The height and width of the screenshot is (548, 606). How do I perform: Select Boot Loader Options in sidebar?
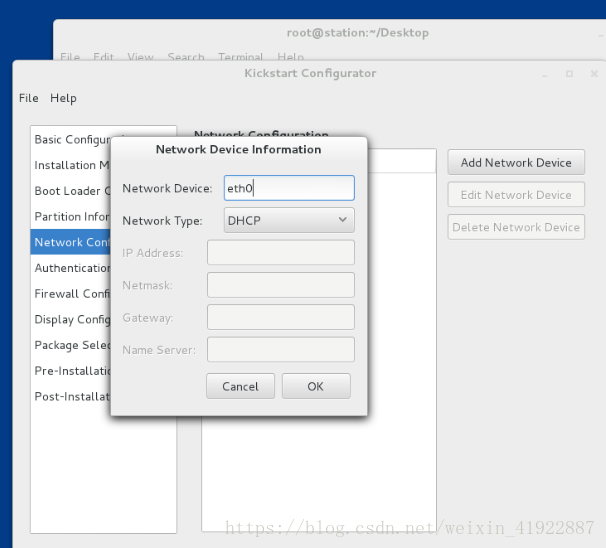pos(71,191)
